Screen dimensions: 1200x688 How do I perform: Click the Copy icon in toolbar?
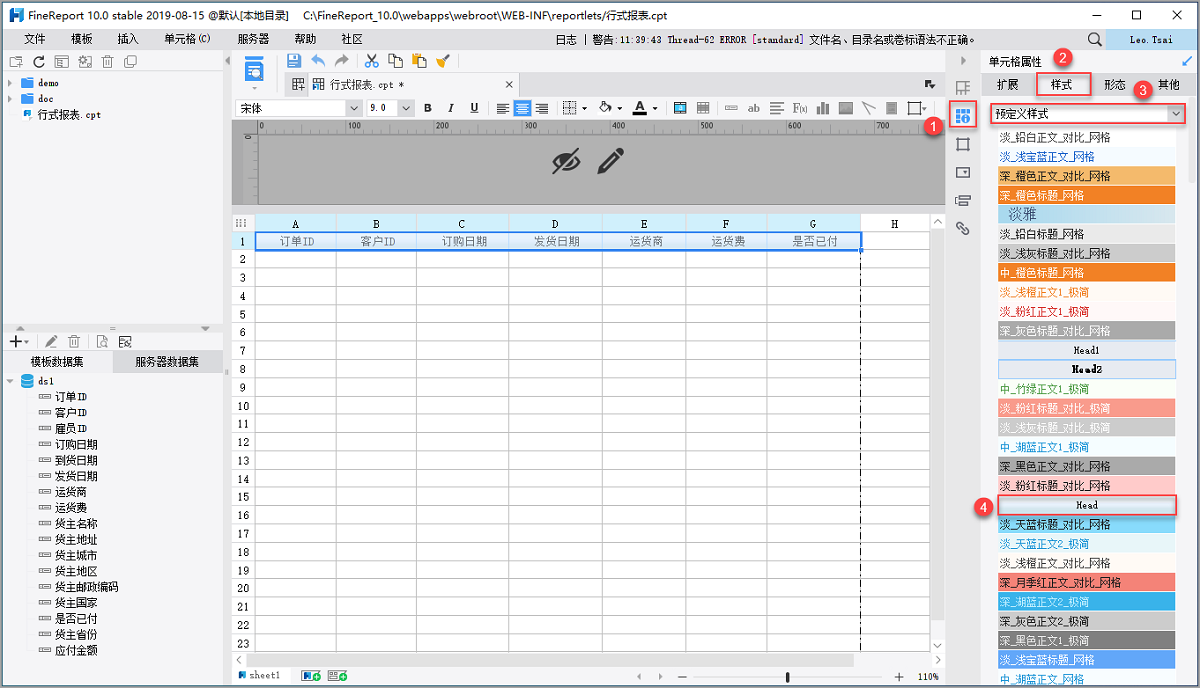click(396, 61)
